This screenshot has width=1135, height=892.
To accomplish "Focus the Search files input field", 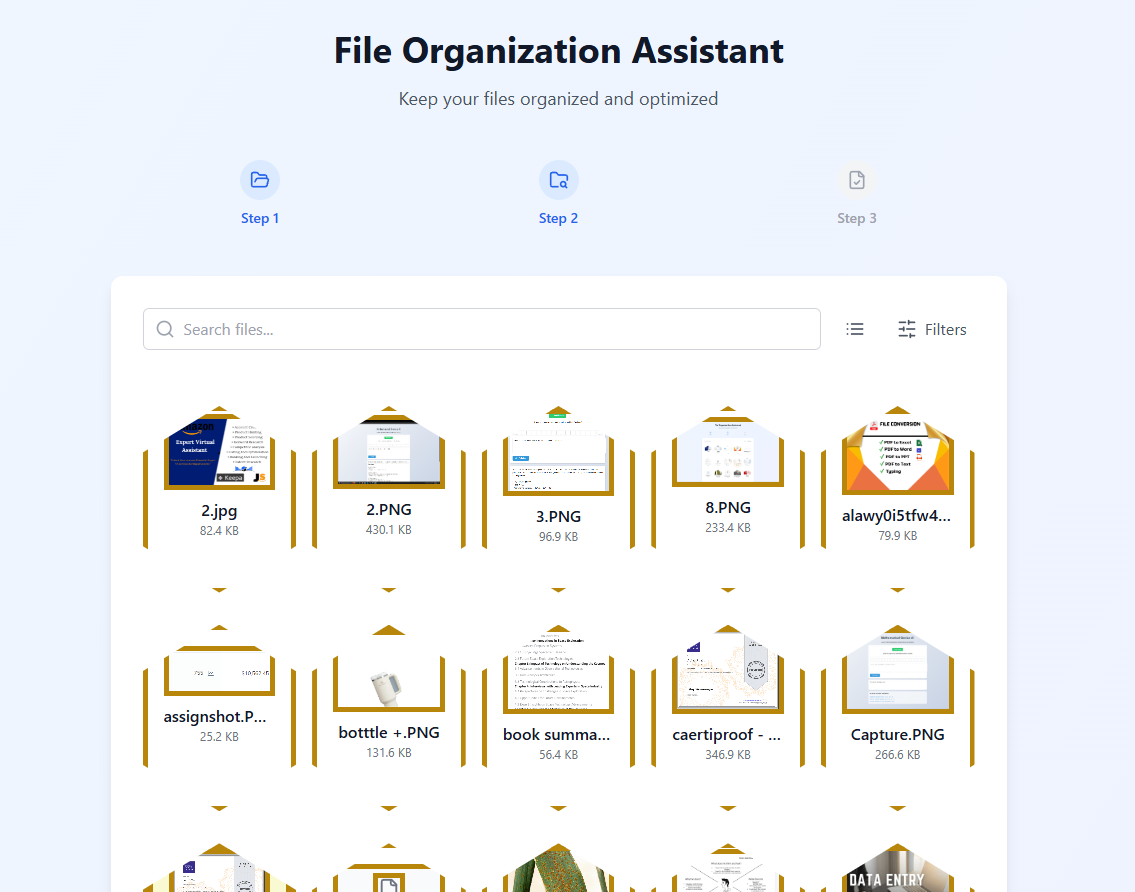I will click(x=482, y=329).
